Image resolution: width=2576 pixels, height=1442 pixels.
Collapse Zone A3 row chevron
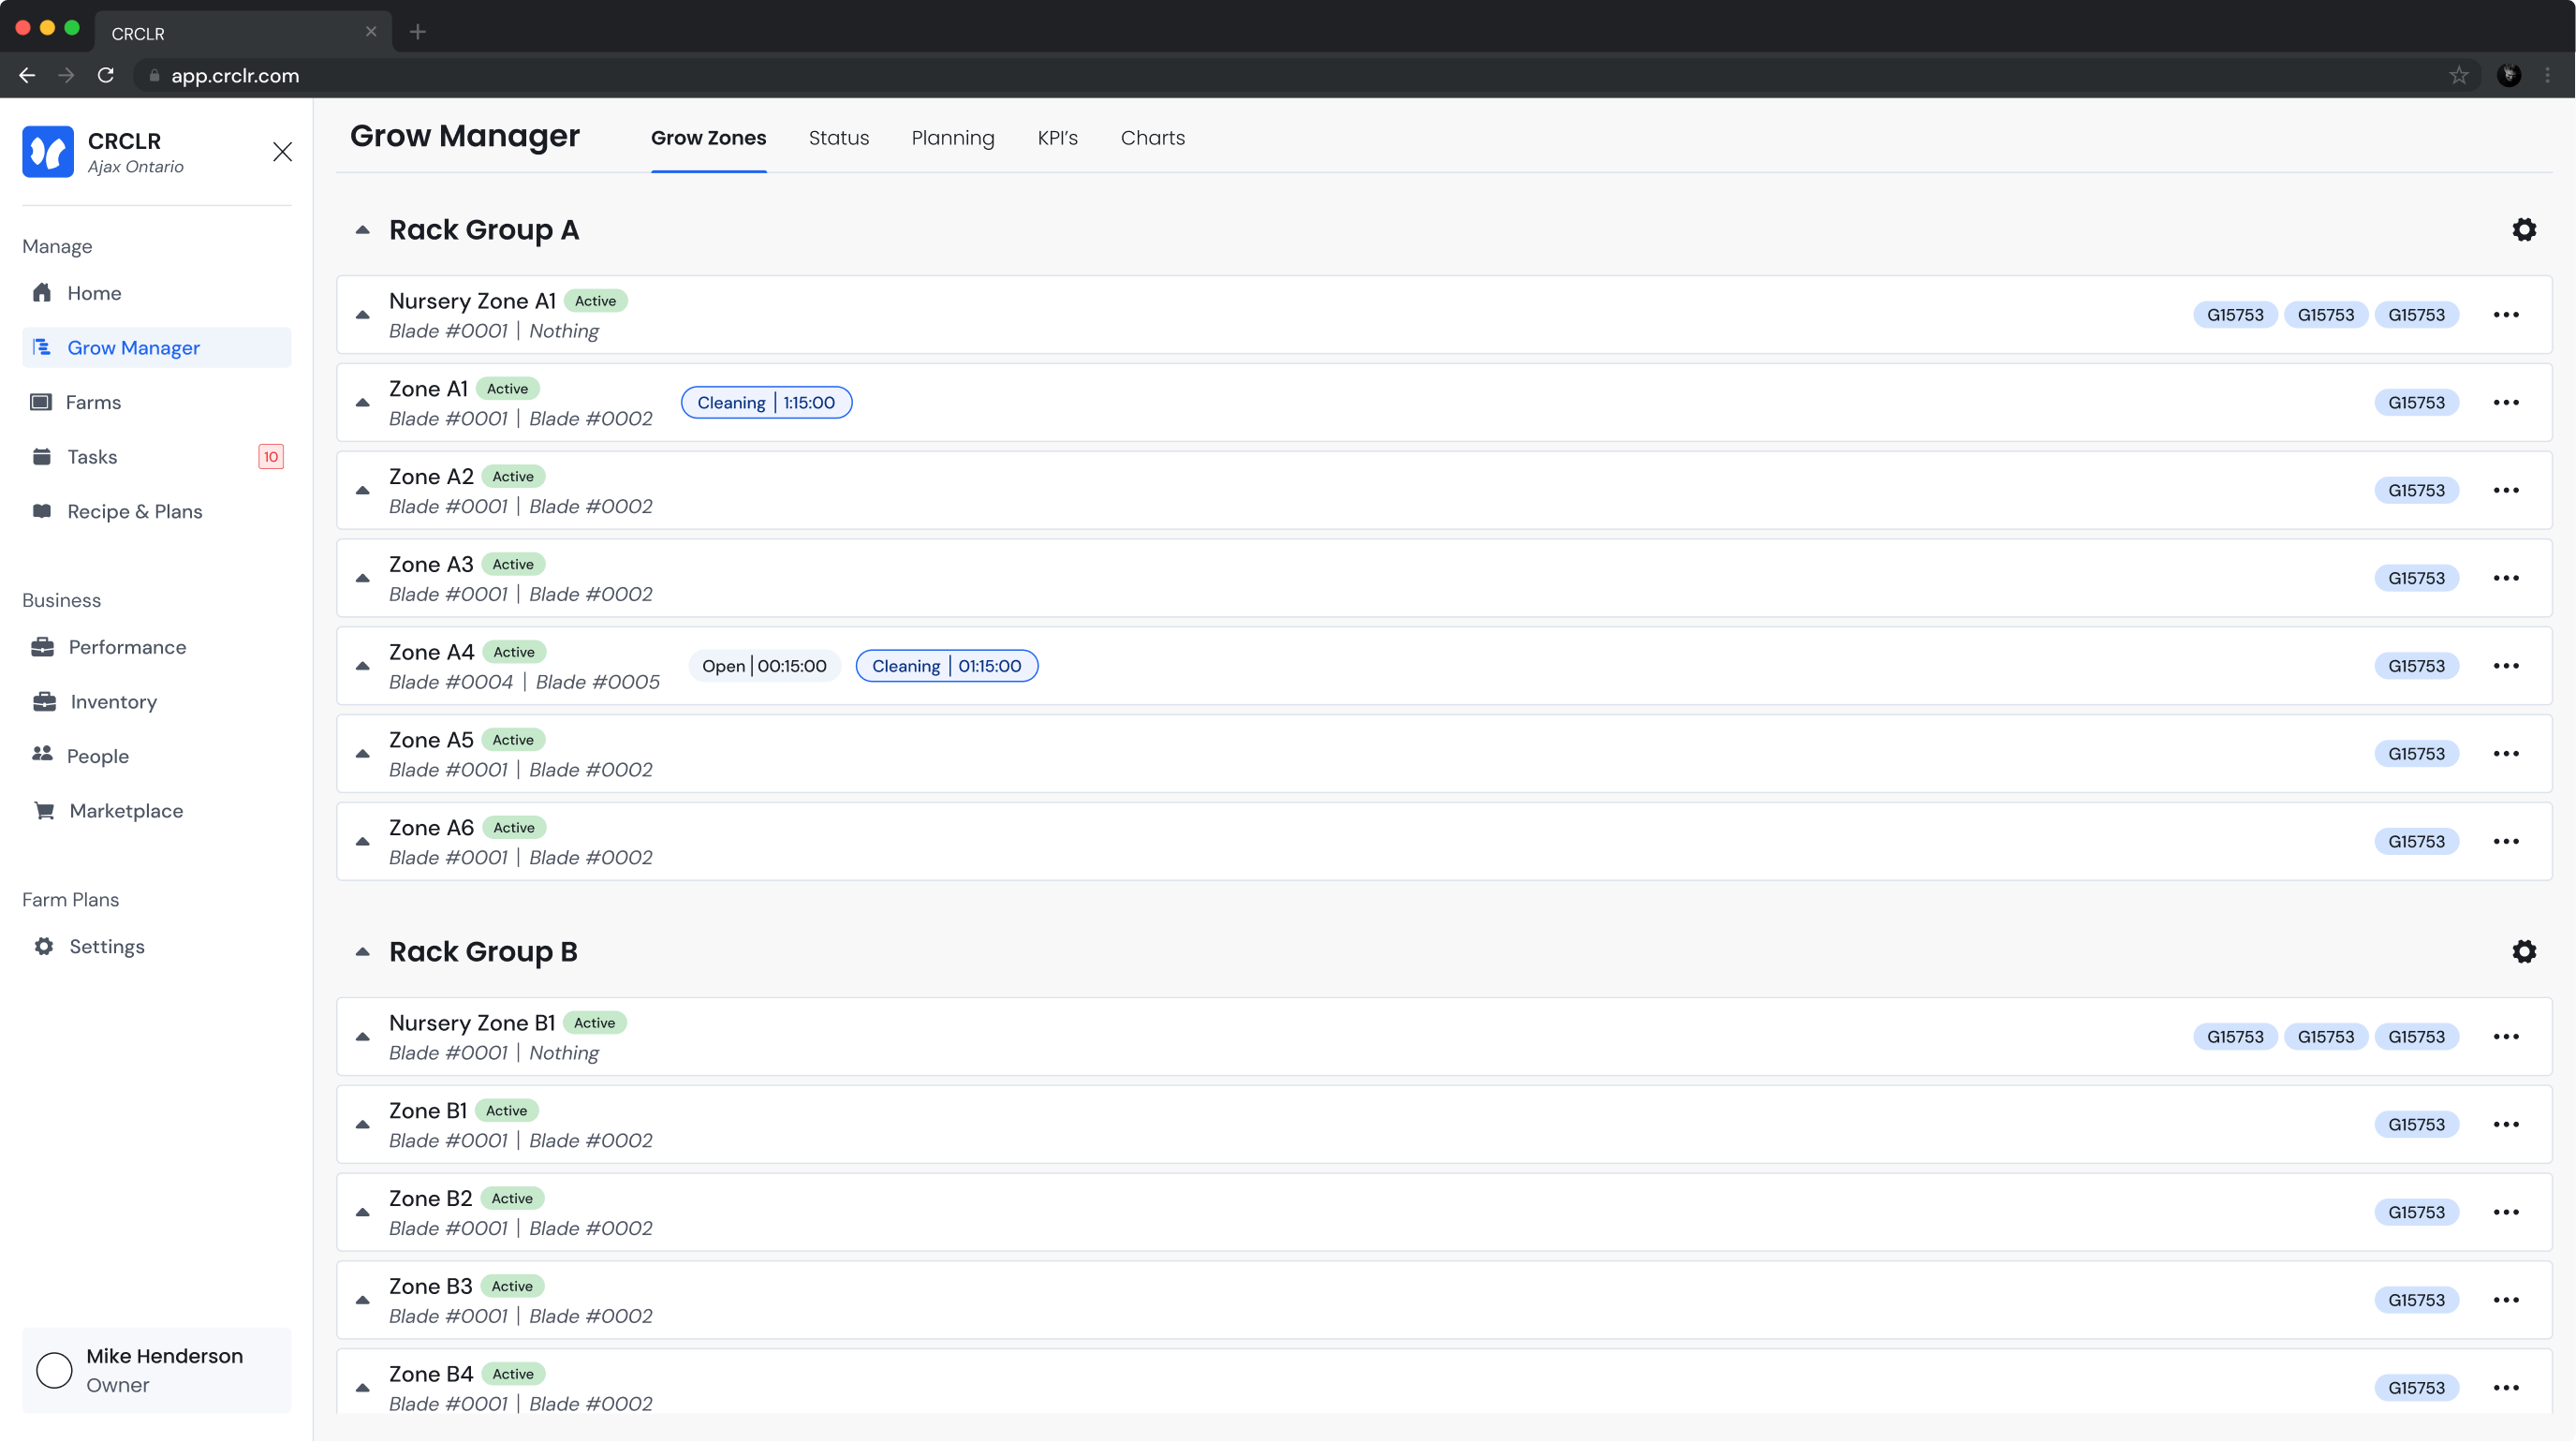(x=363, y=579)
